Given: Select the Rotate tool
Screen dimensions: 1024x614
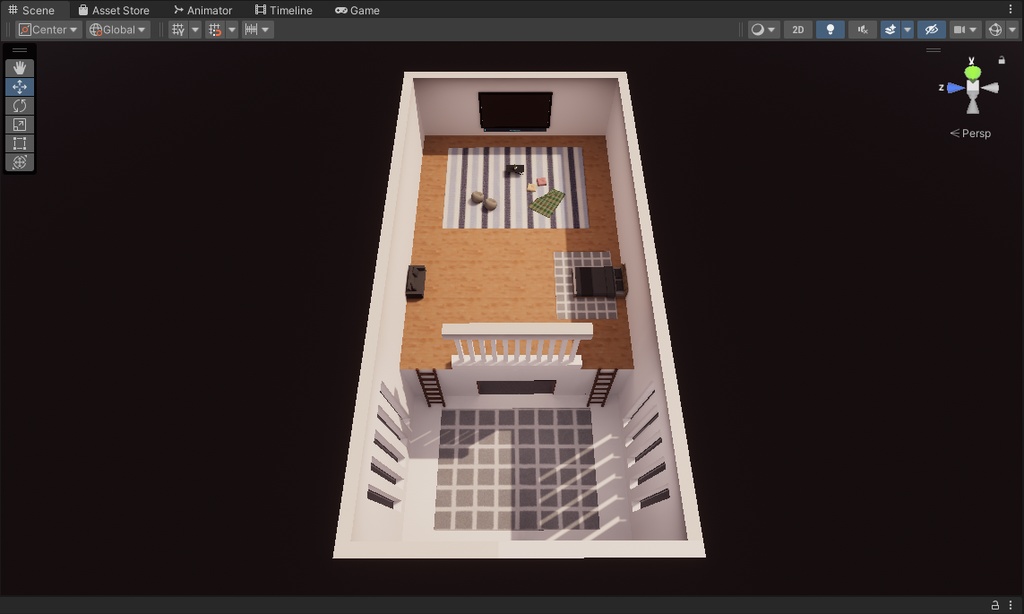Looking at the screenshot, I should pyautogui.click(x=19, y=105).
